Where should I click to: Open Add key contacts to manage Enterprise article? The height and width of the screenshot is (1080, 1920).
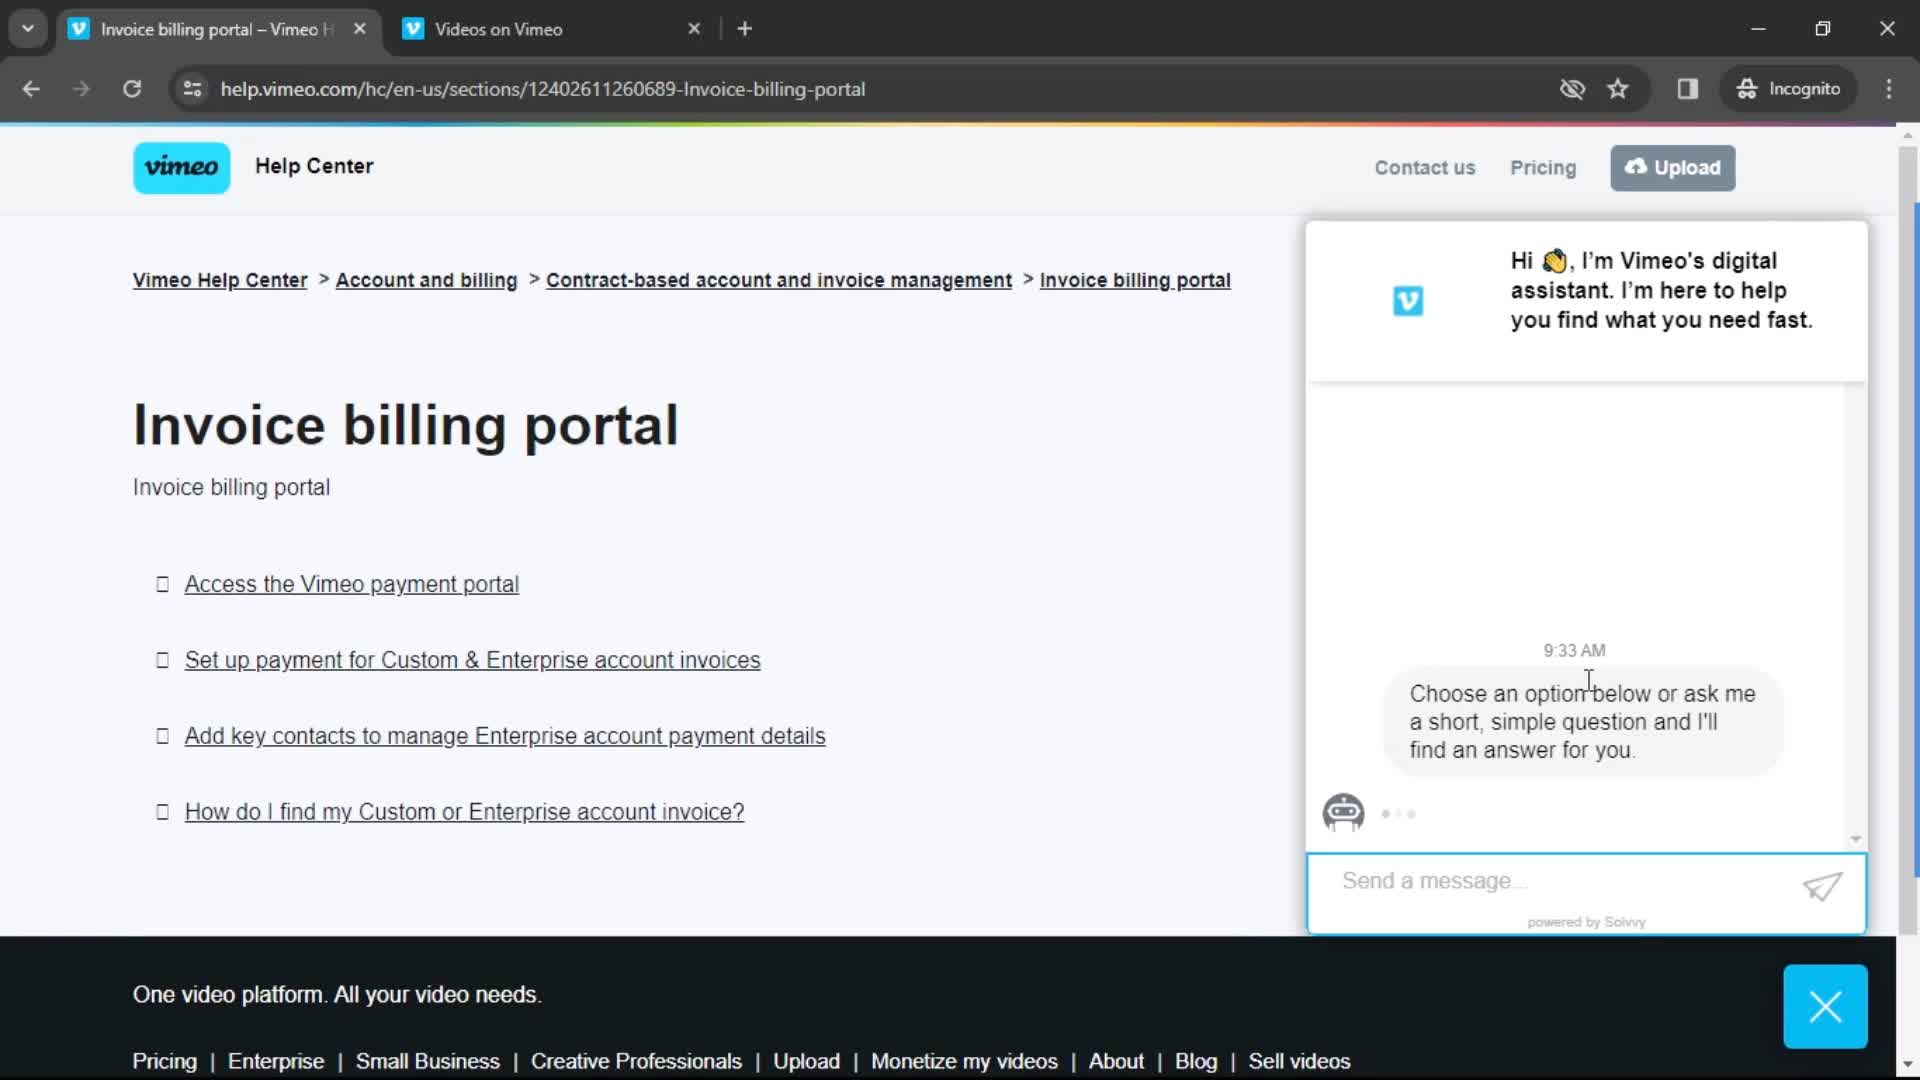point(505,736)
